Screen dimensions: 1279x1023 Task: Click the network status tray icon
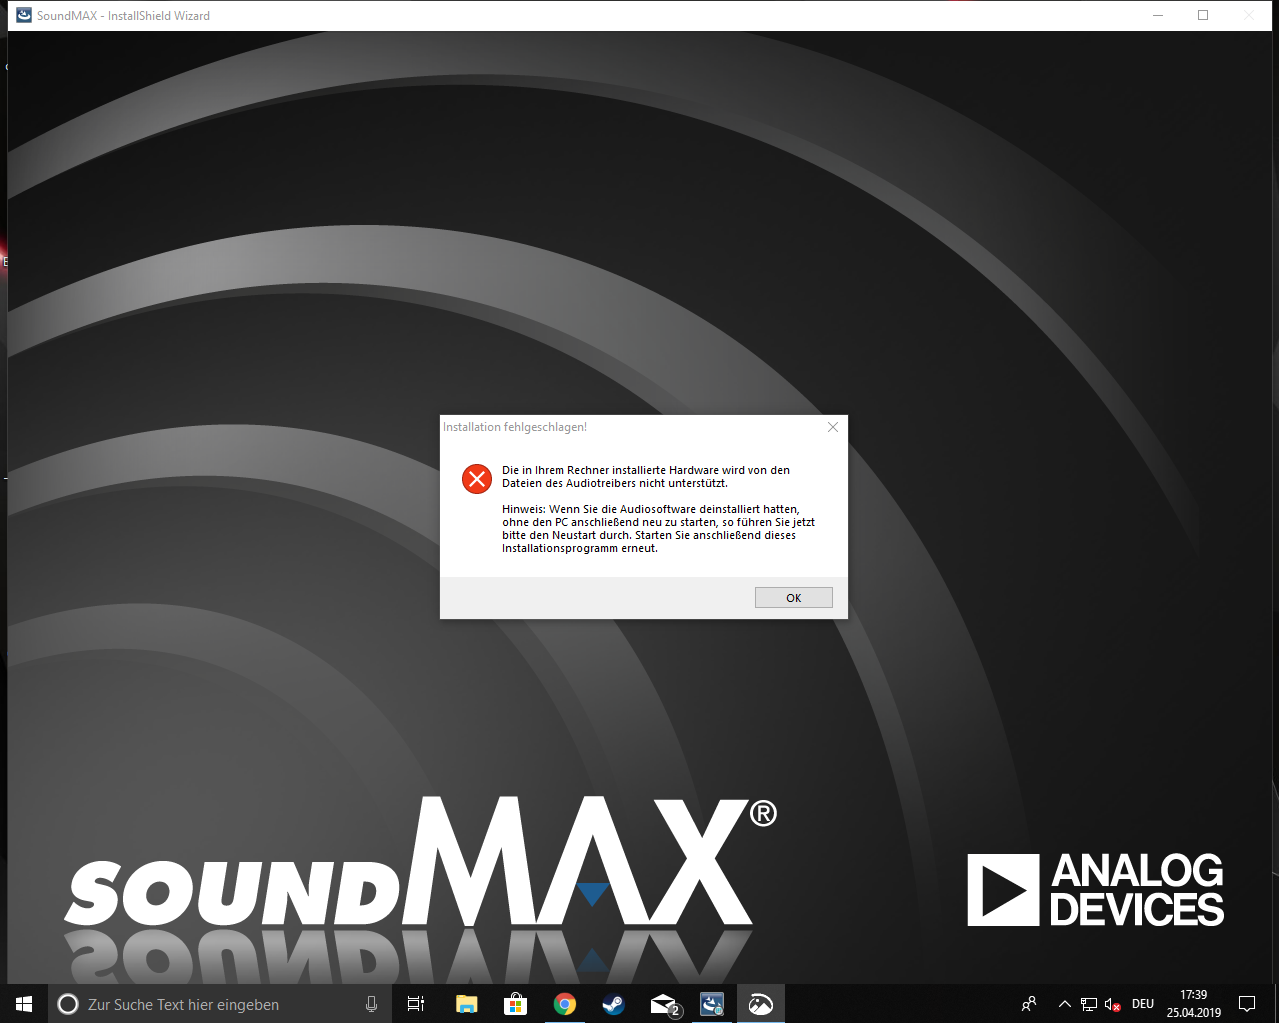1089,1004
